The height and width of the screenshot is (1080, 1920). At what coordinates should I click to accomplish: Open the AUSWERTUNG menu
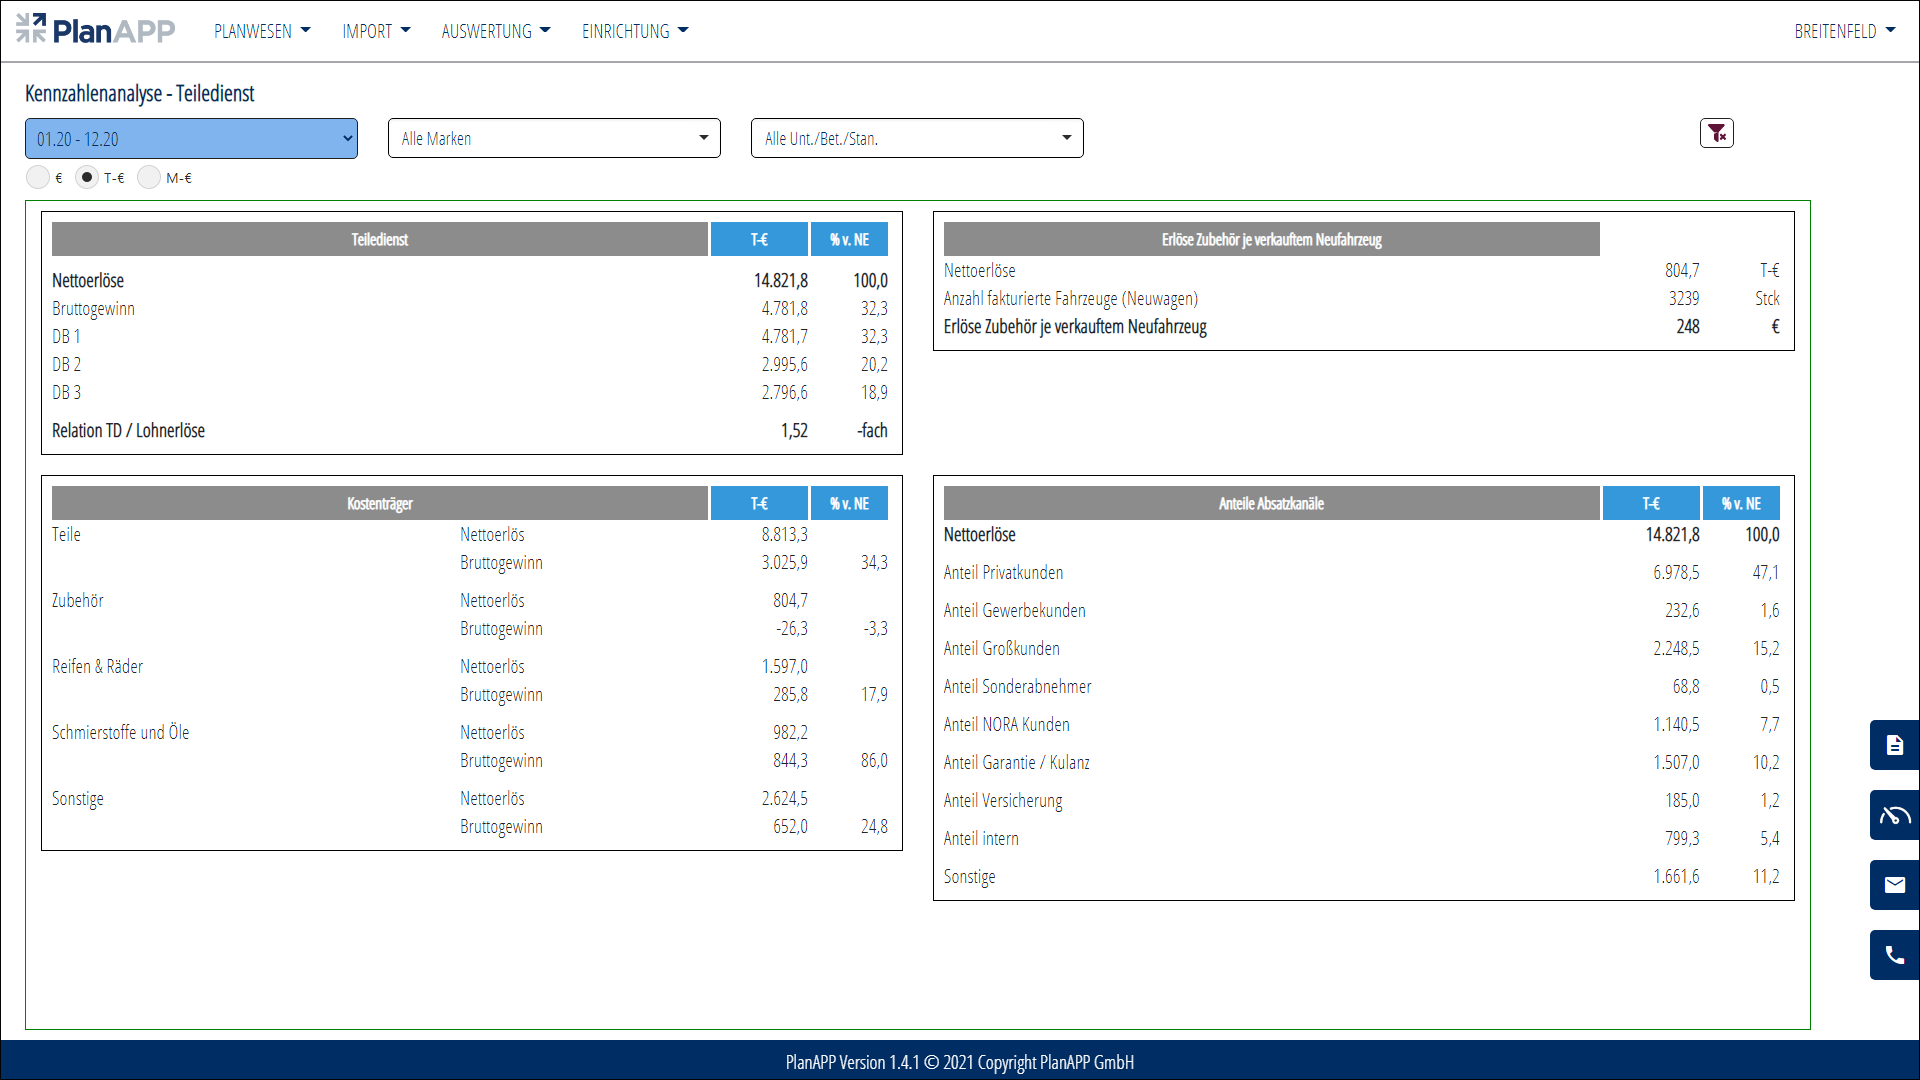[496, 31]
